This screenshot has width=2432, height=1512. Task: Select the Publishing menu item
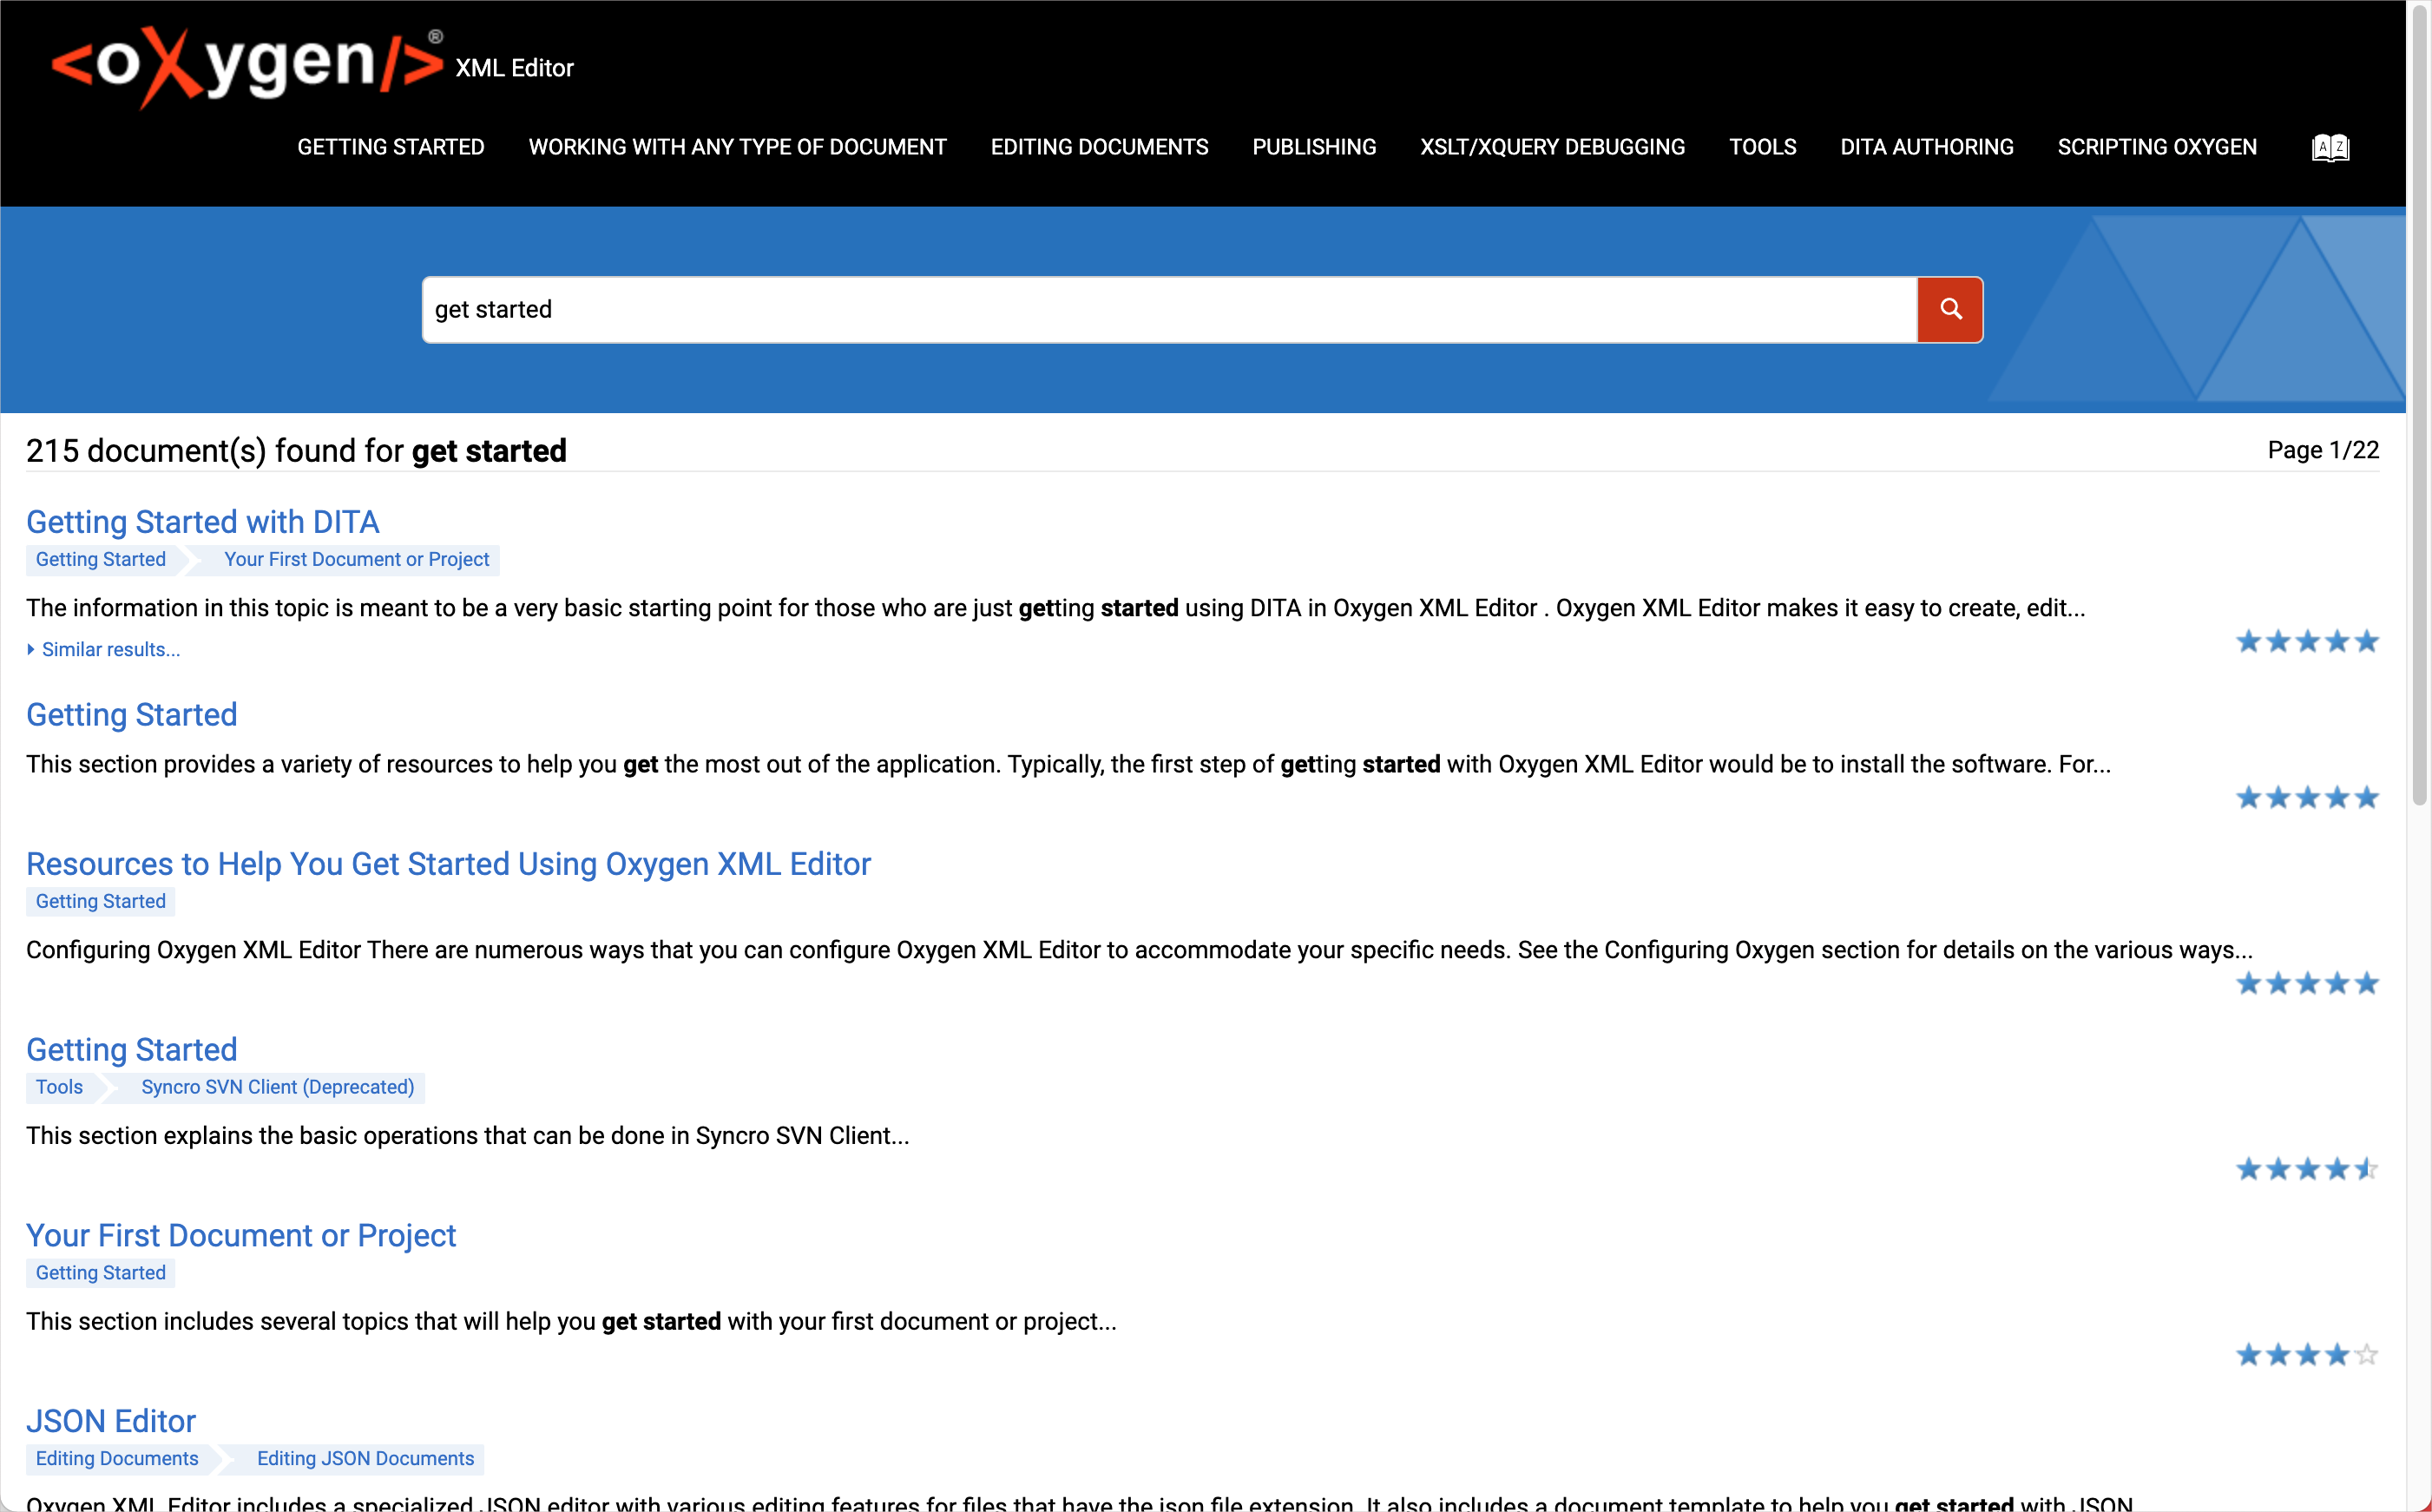(x=1313, y=147)
